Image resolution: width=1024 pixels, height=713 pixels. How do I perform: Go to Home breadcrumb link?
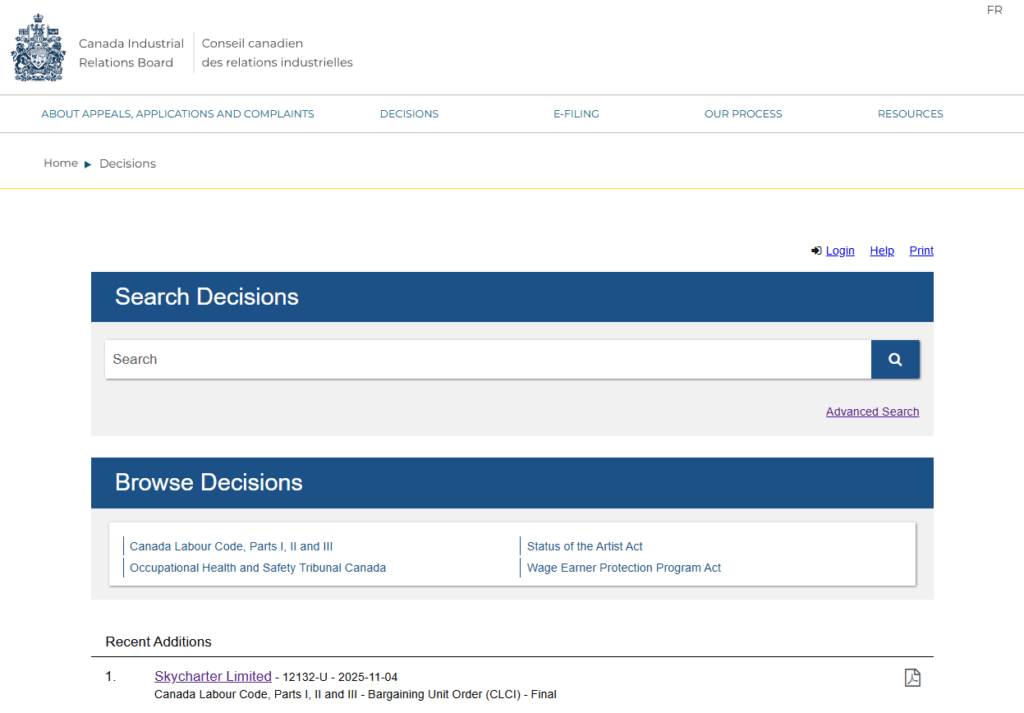tap(60, 163)
